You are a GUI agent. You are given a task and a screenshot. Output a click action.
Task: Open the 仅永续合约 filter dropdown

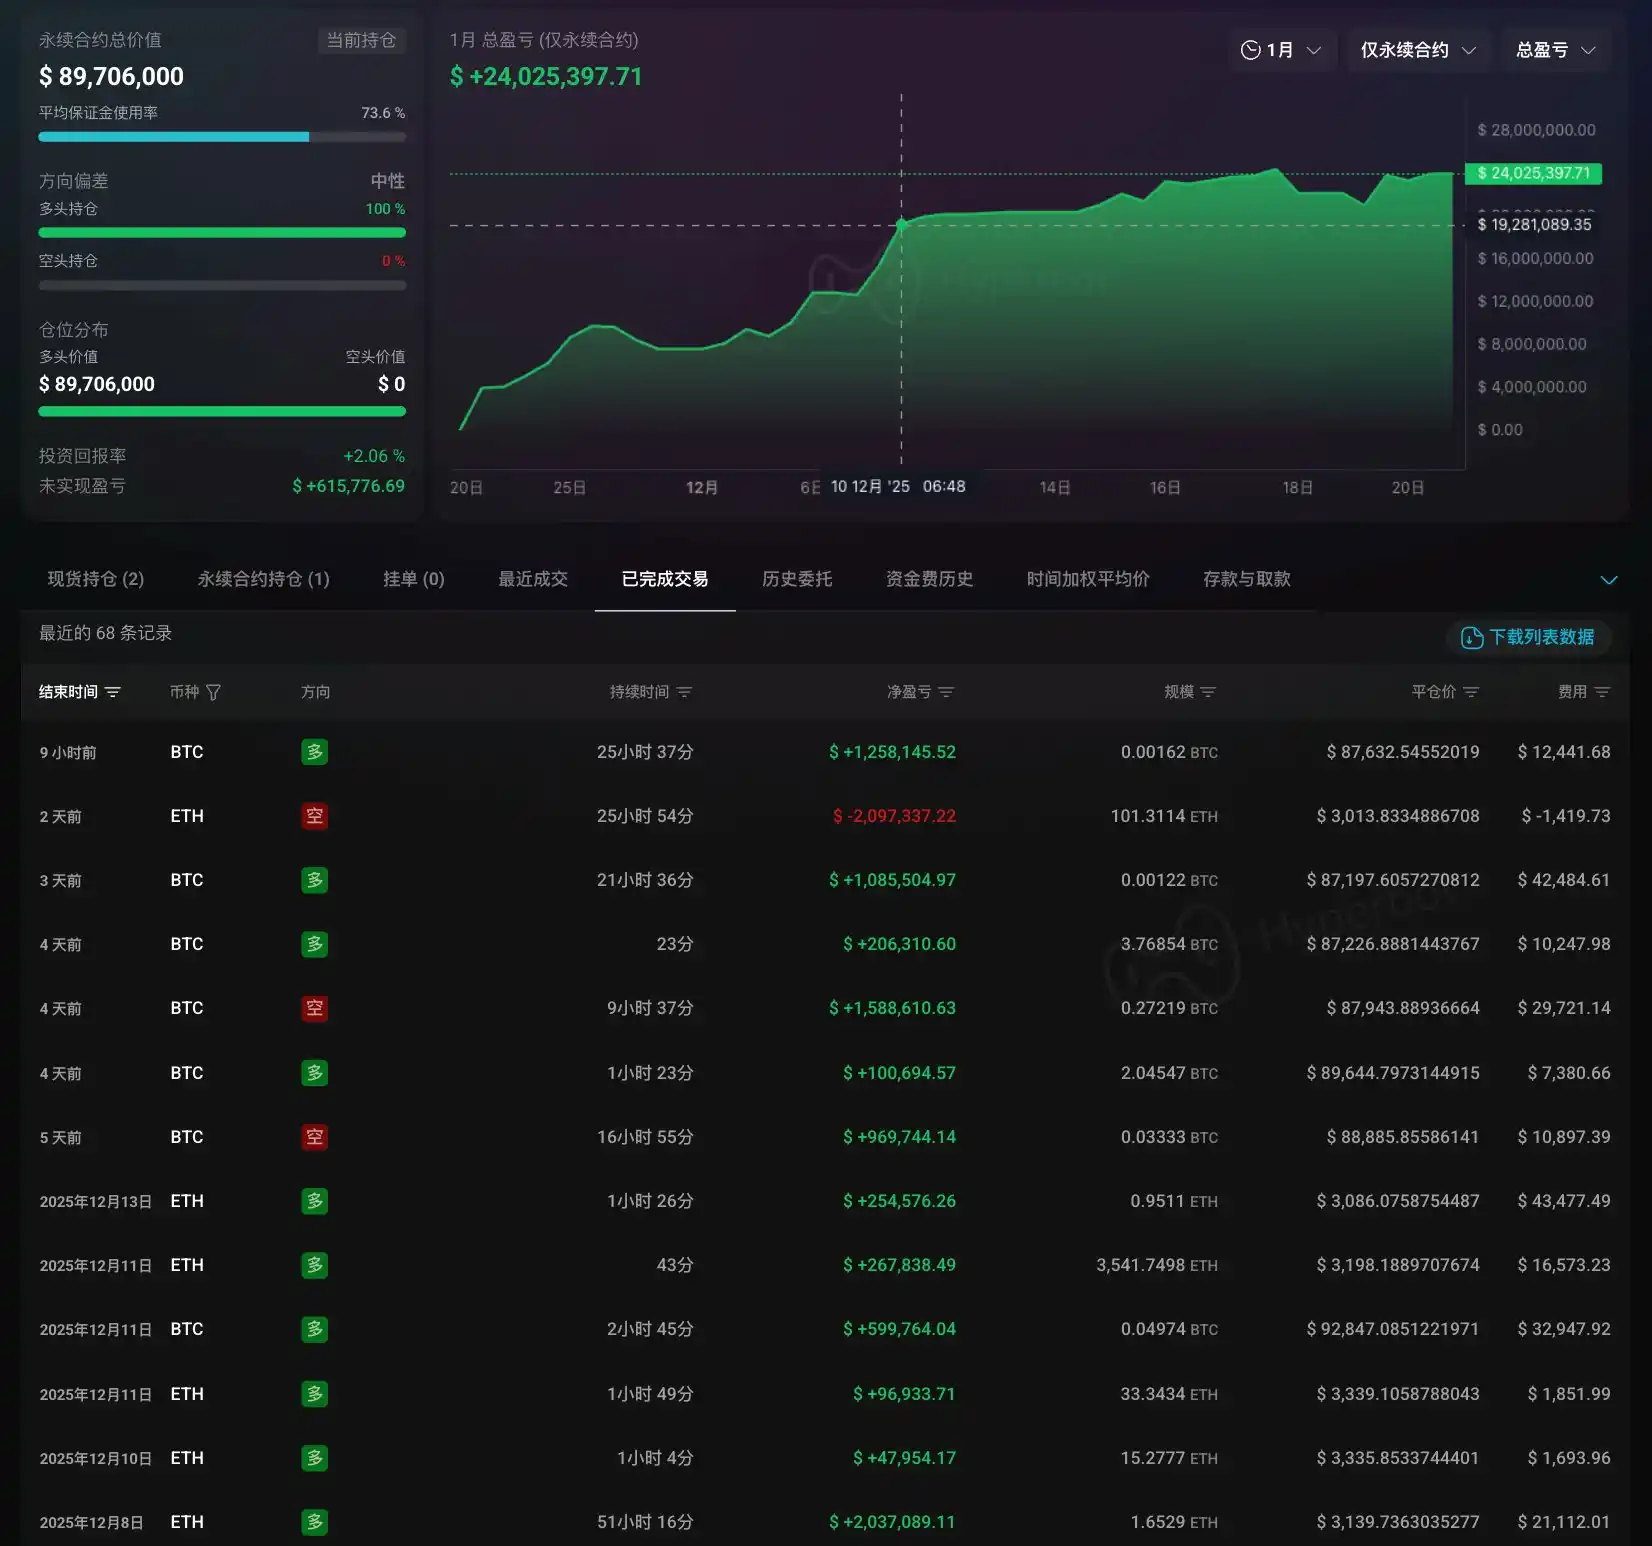click(1419, 49)
